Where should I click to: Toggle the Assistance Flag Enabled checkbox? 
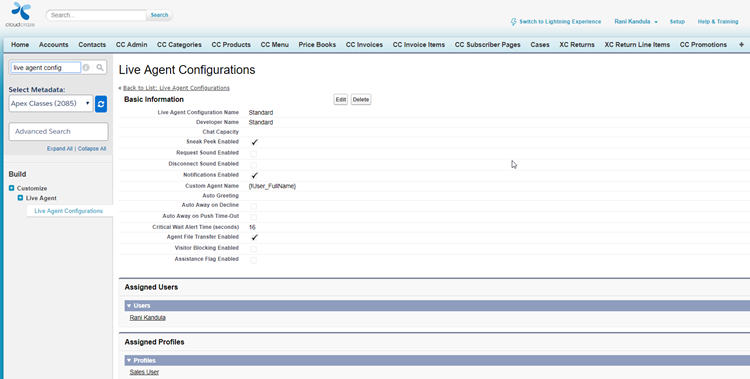(x=254, y=260)
